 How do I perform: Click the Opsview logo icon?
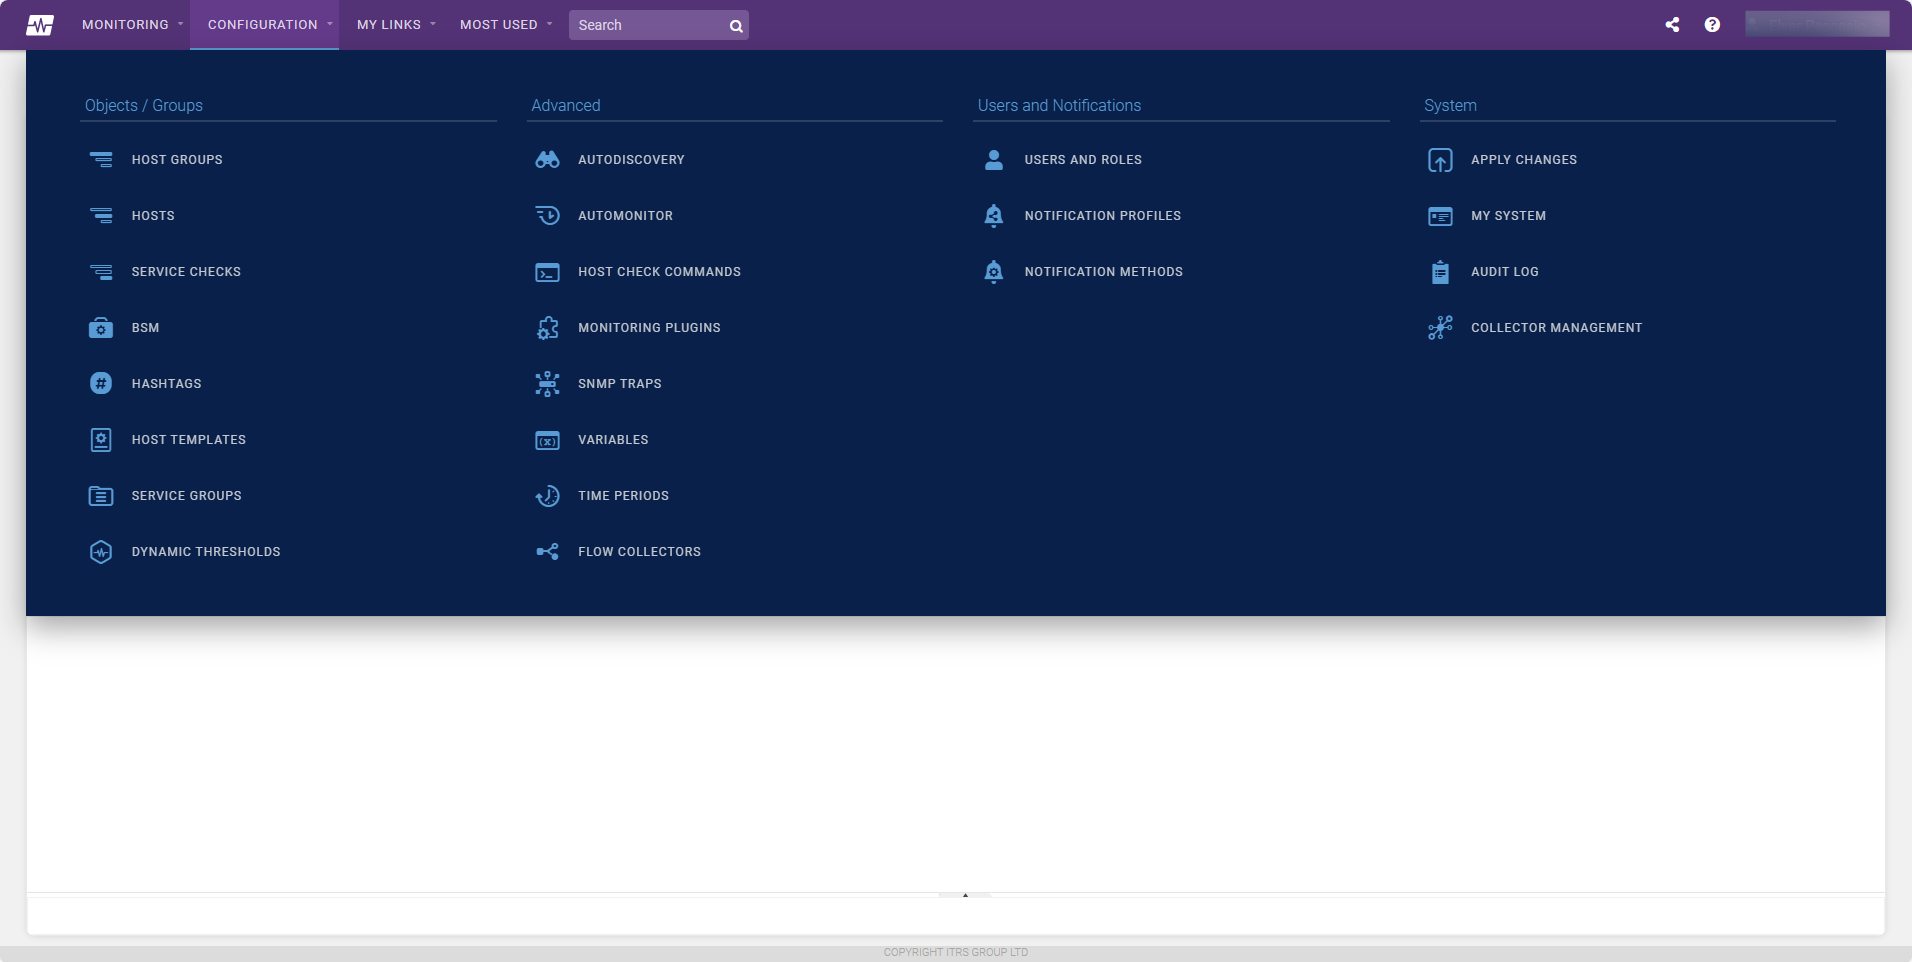coord(40,25)
